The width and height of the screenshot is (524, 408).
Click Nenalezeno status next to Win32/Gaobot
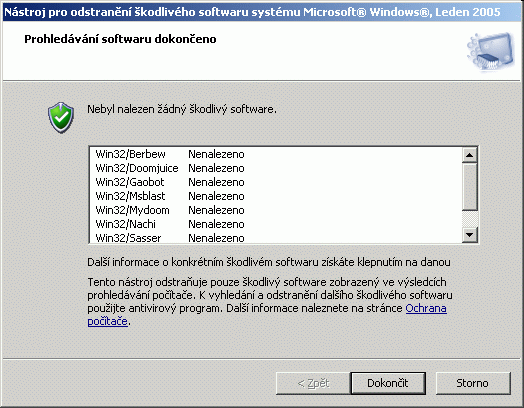click(x=216, y=182)
